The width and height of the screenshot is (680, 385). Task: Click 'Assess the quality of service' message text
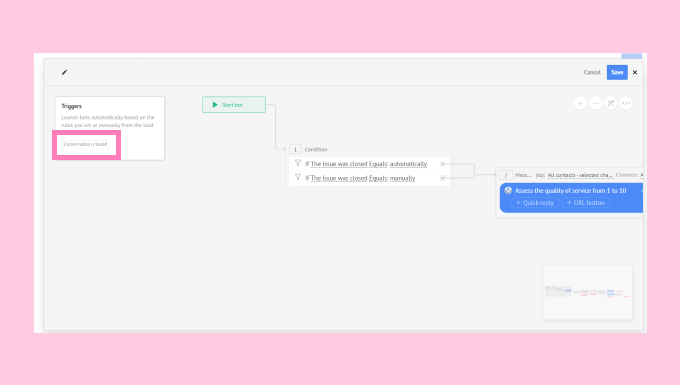pyautogui.click(x=570, y=191)
